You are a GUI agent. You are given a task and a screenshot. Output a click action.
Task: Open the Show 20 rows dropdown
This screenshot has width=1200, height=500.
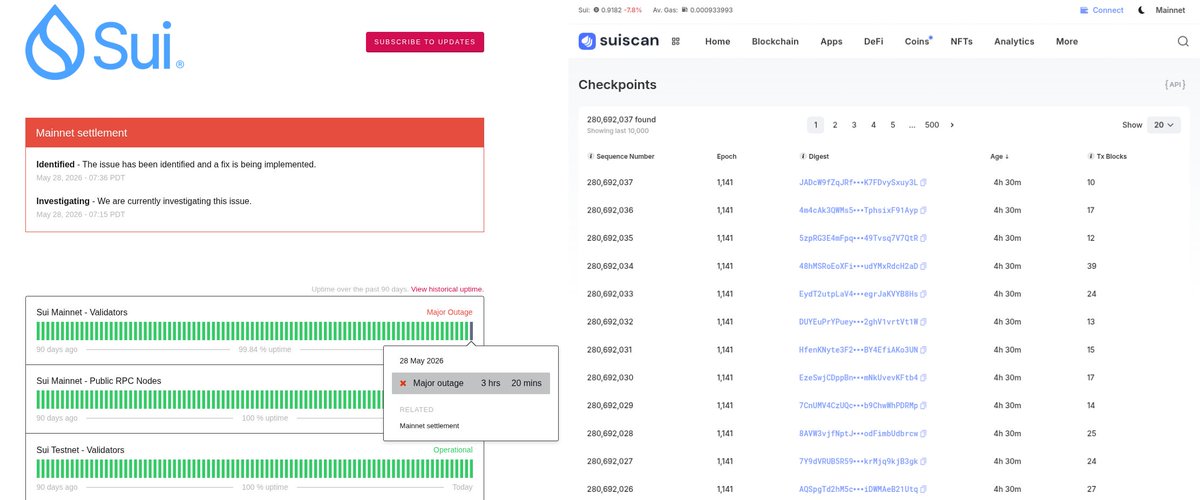1165,125
